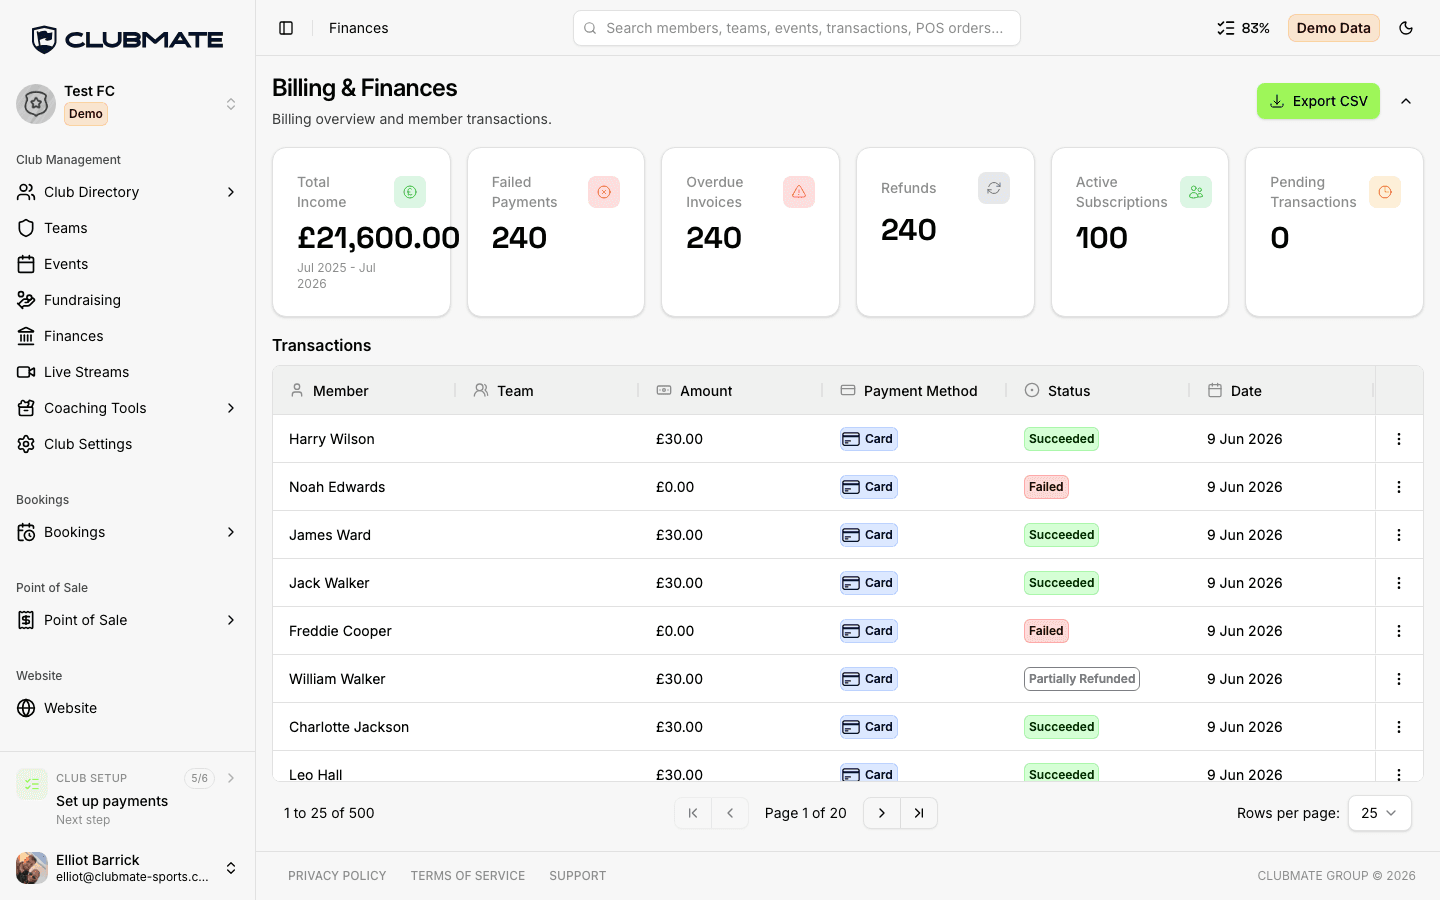
Task: Click the Fundraising hand-heart icon
Action: click(26, 300)
